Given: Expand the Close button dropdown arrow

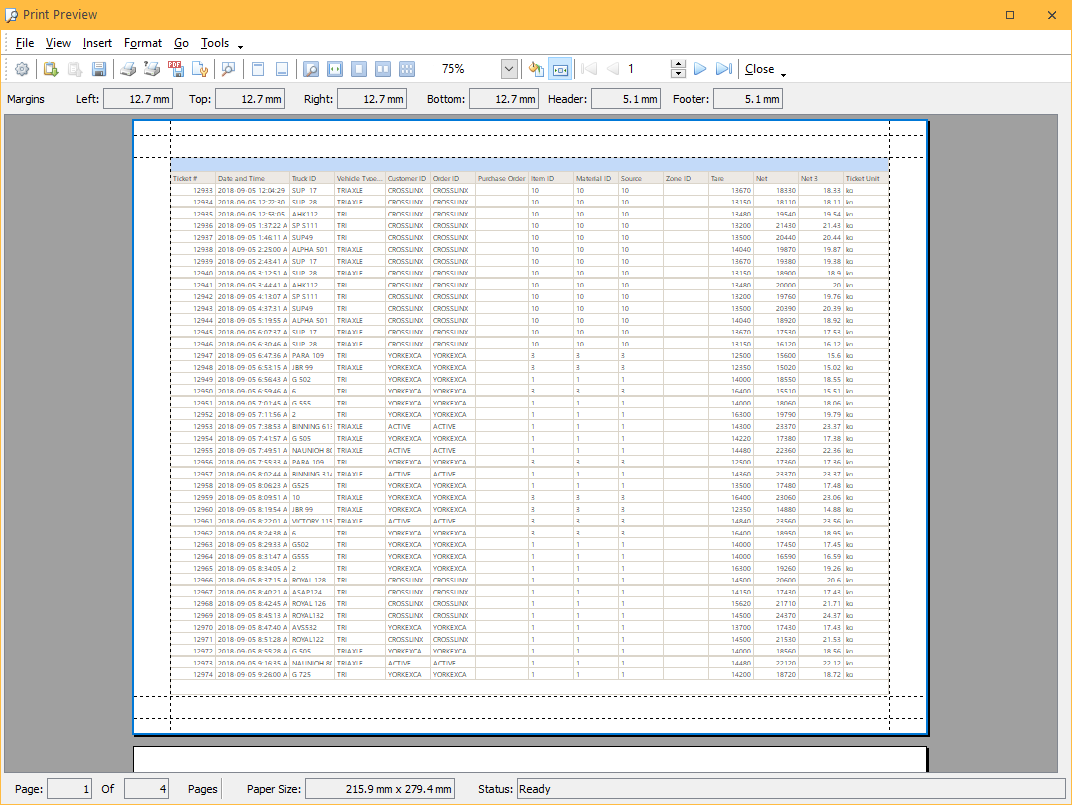Looking at the screenshot, I should pyautogui.click(x=783, y=73).
